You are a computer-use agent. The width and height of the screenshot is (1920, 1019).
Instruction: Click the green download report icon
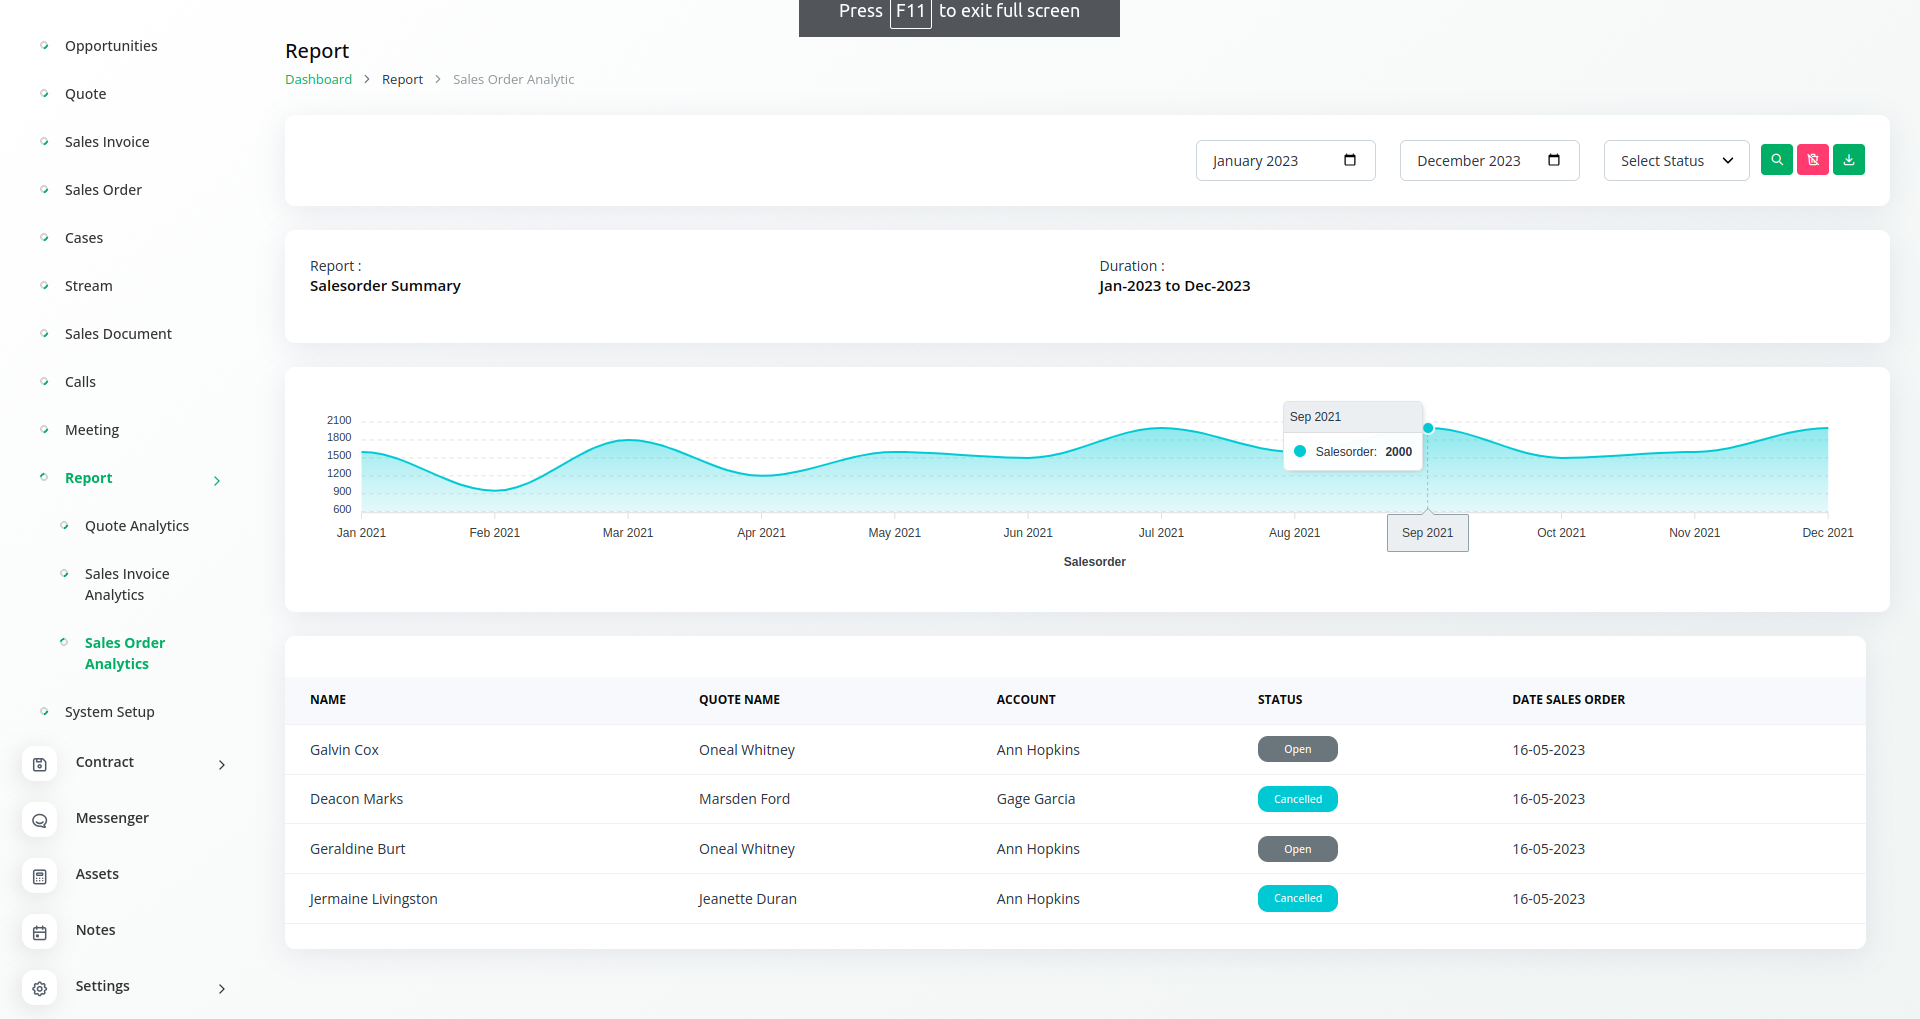coord(1848,160)
